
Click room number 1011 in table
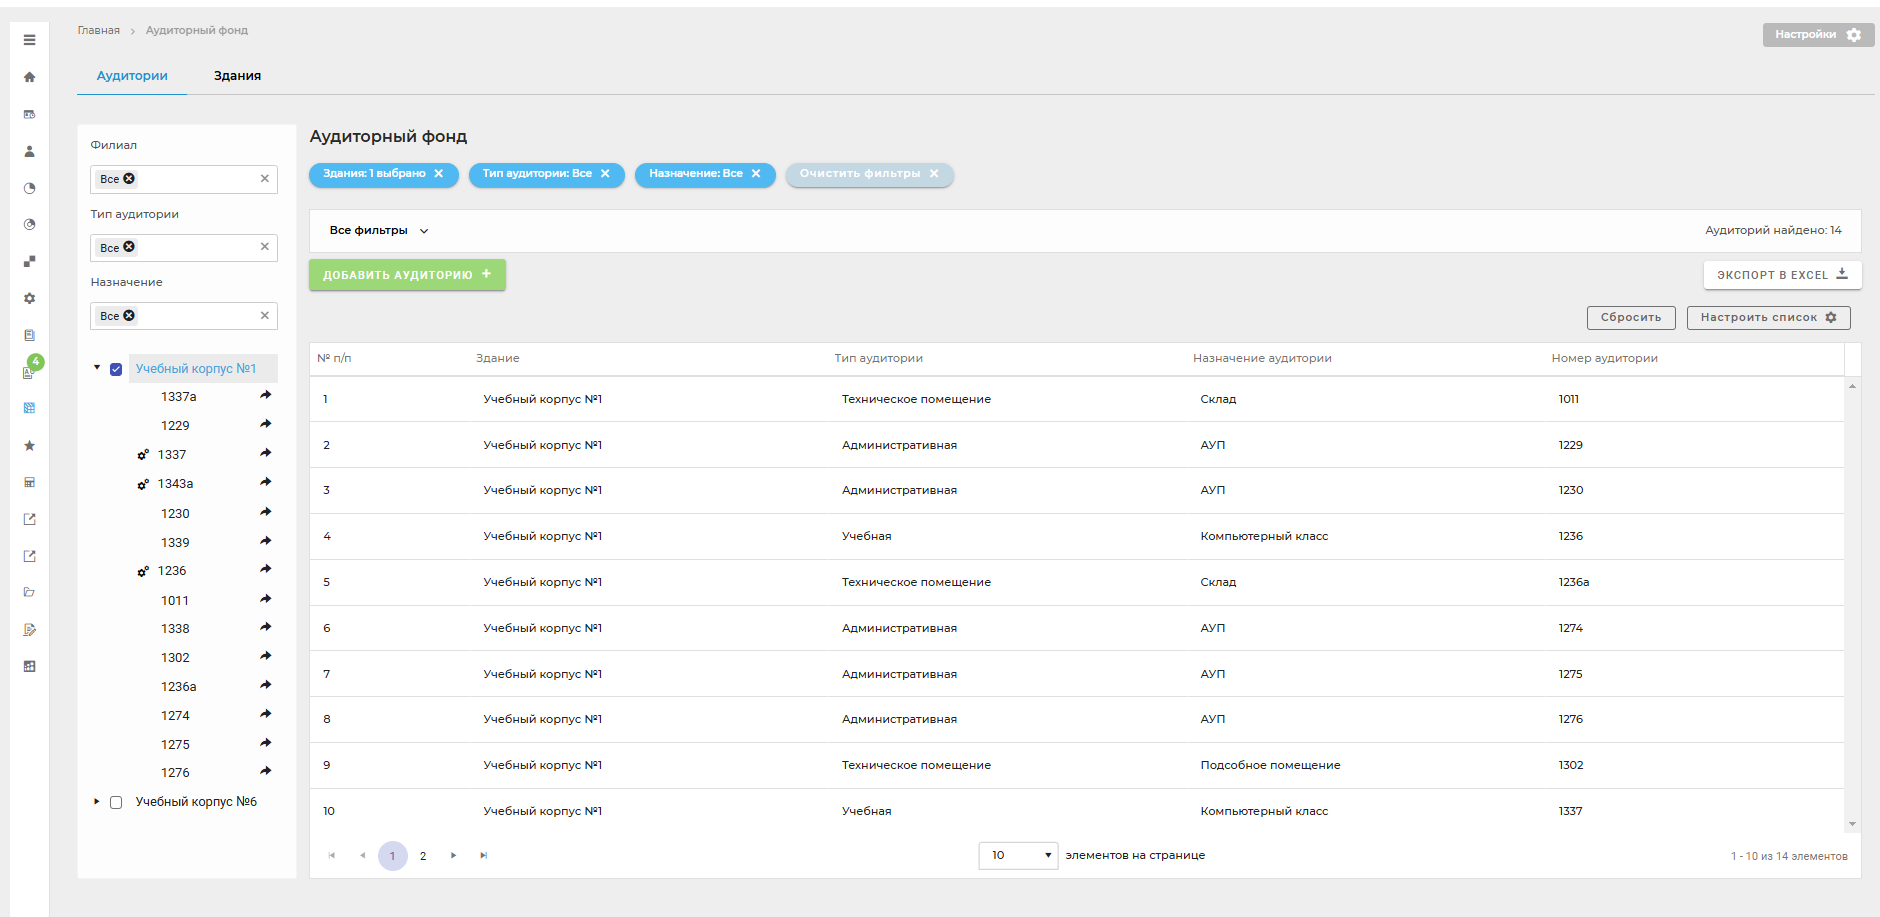coord(1568,400)
